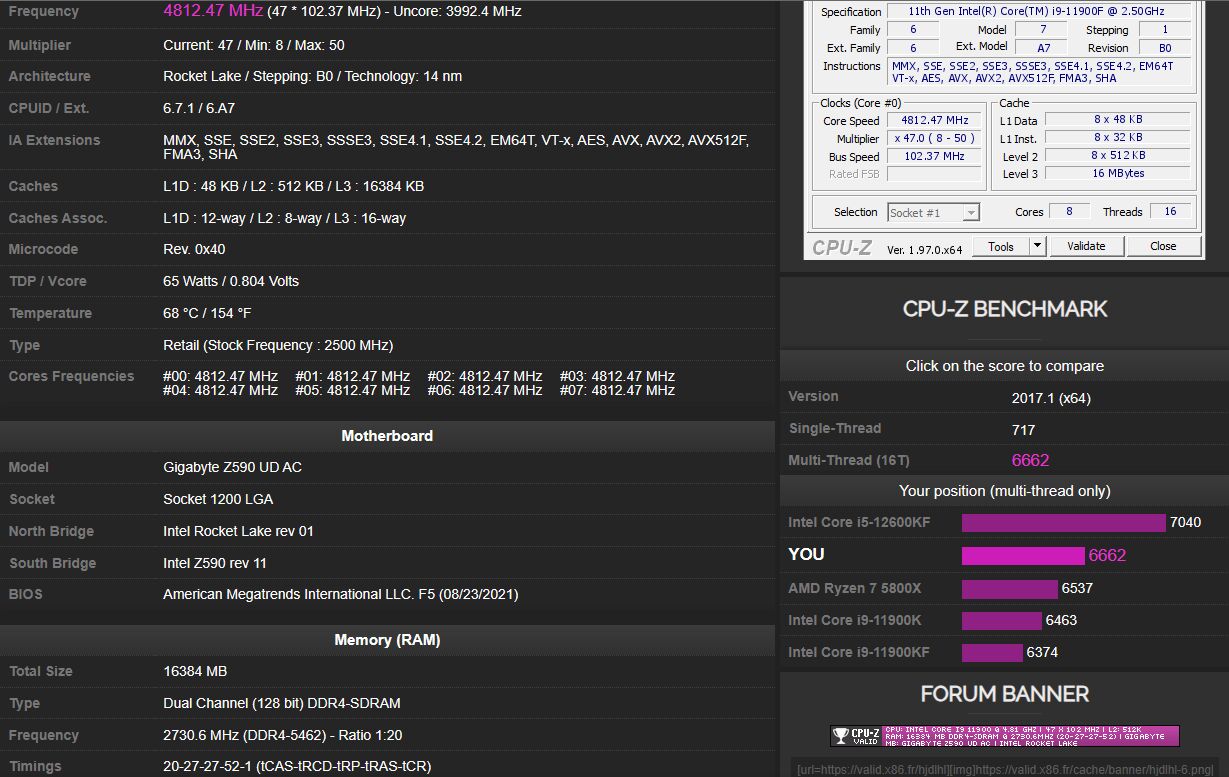This screenshot has width=1229, height=777.
Task: Click the CPUID value 6.7.1 / 6.A7
Action: [x=199, y=108]
